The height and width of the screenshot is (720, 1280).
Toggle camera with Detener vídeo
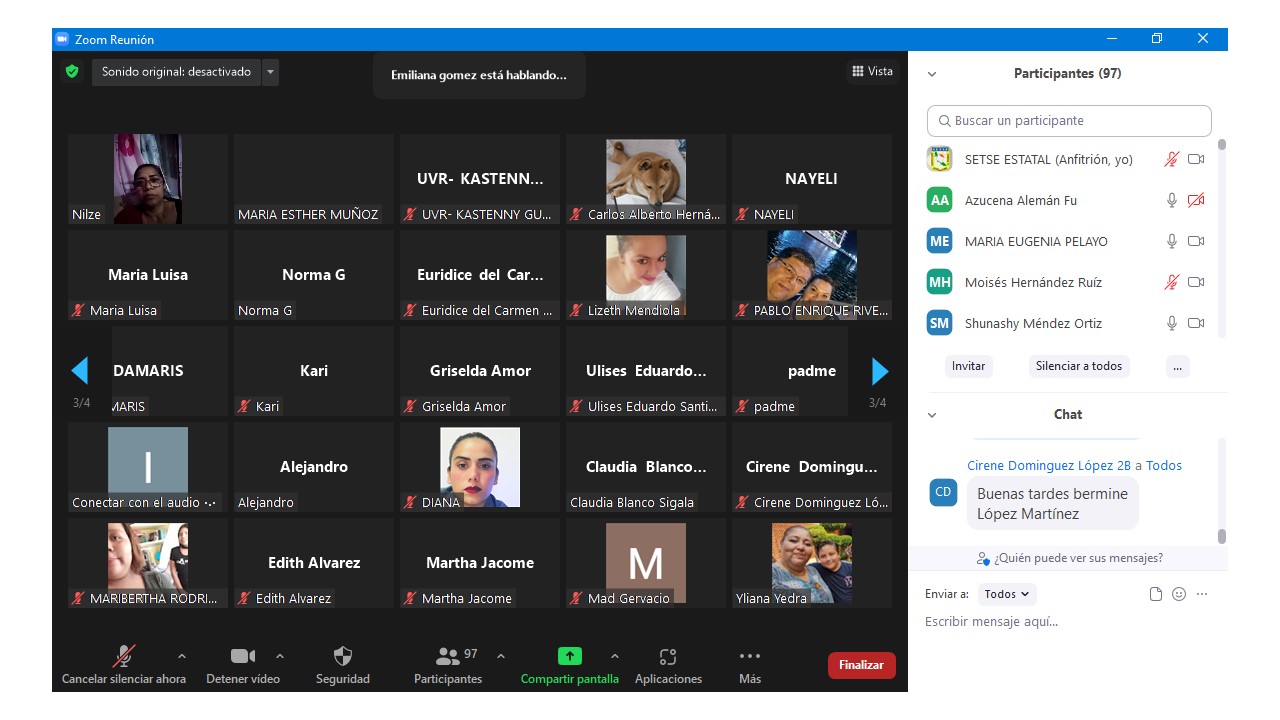click(x=243, y=656)
